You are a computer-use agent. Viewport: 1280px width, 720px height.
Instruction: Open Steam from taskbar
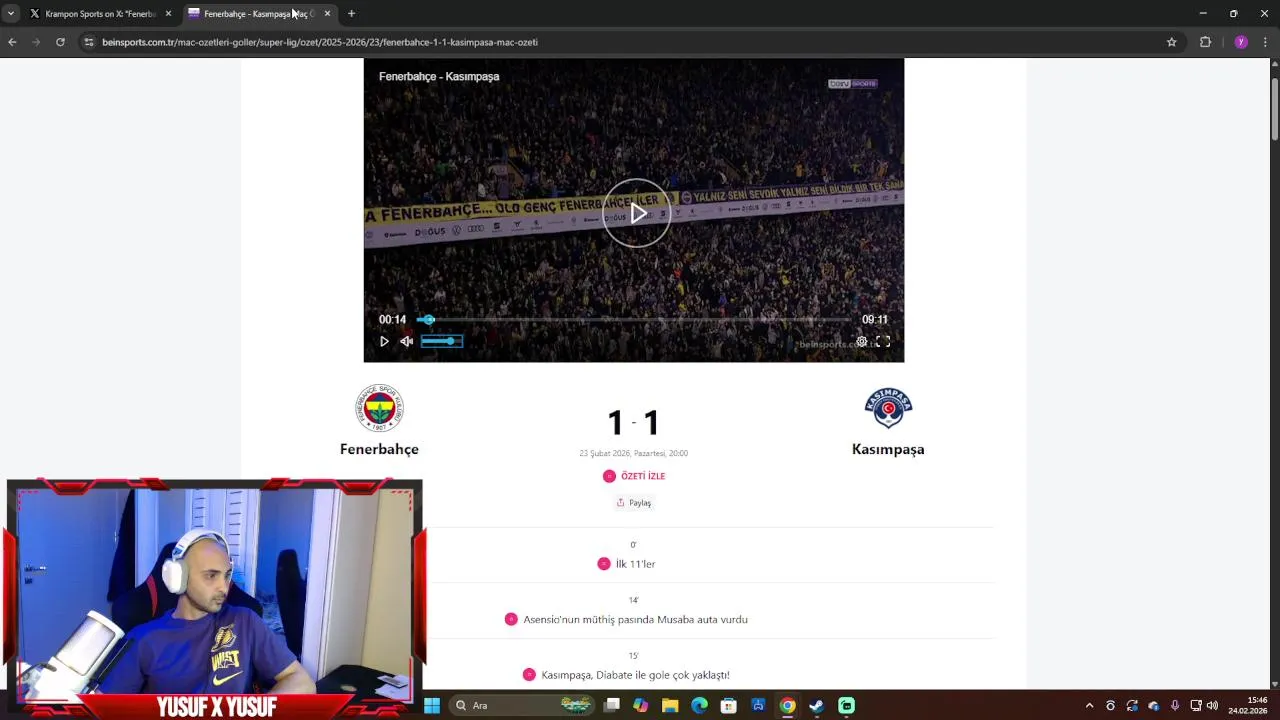tap(817, 705)
